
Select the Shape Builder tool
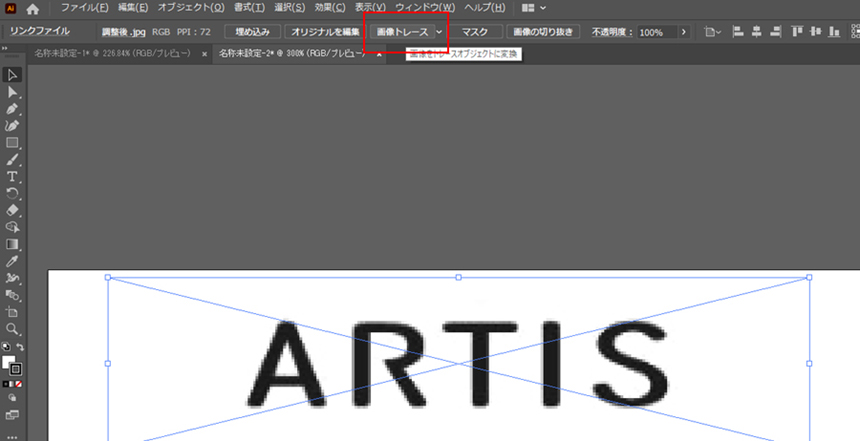(x=12, y=227)
